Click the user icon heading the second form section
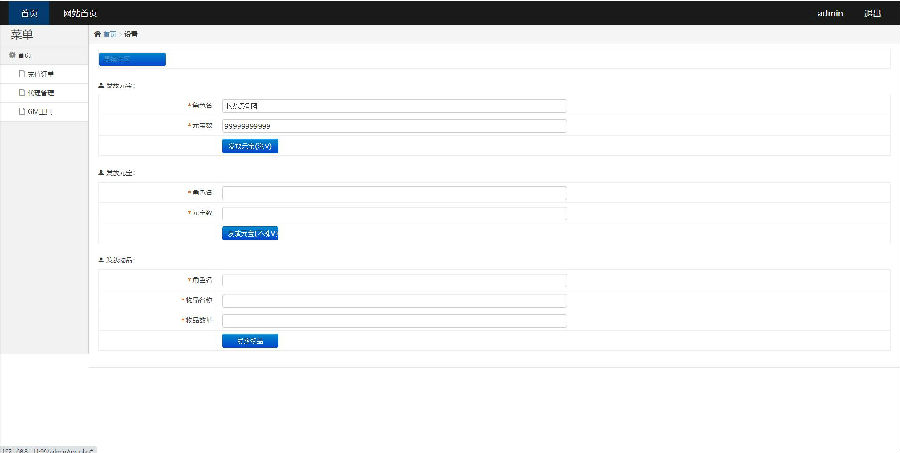 (101, 173)
